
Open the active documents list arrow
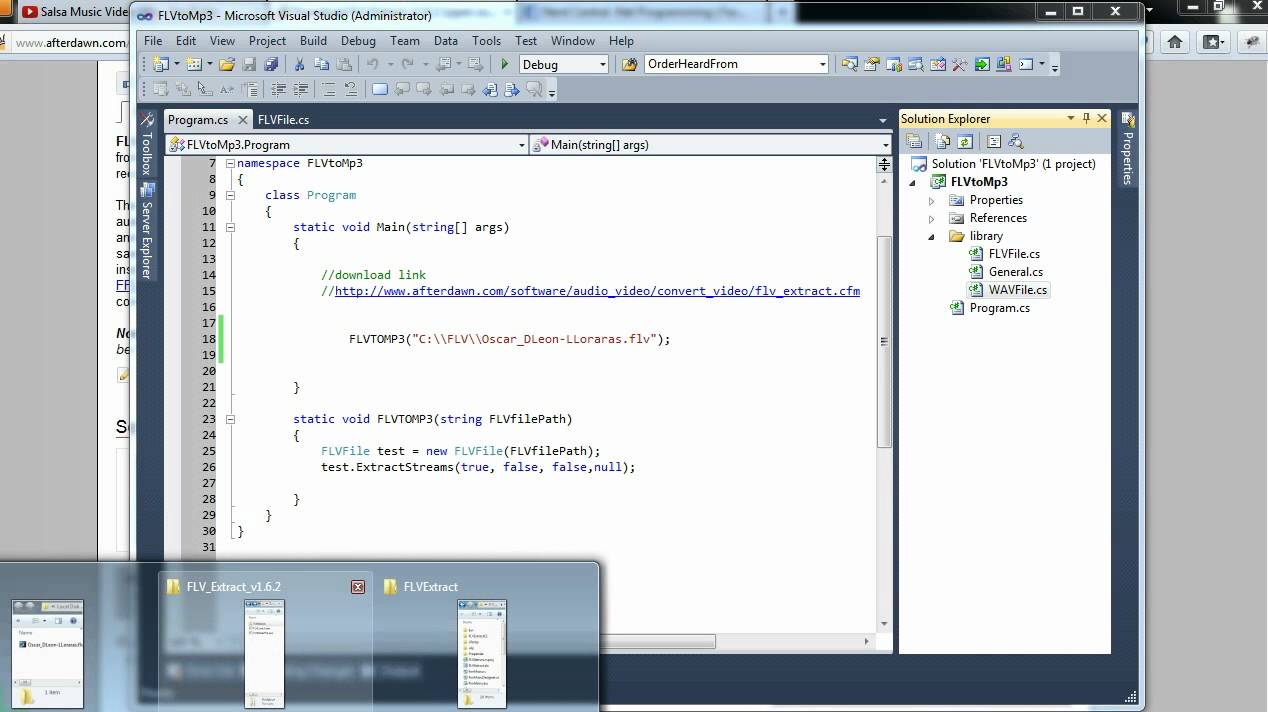883,120
